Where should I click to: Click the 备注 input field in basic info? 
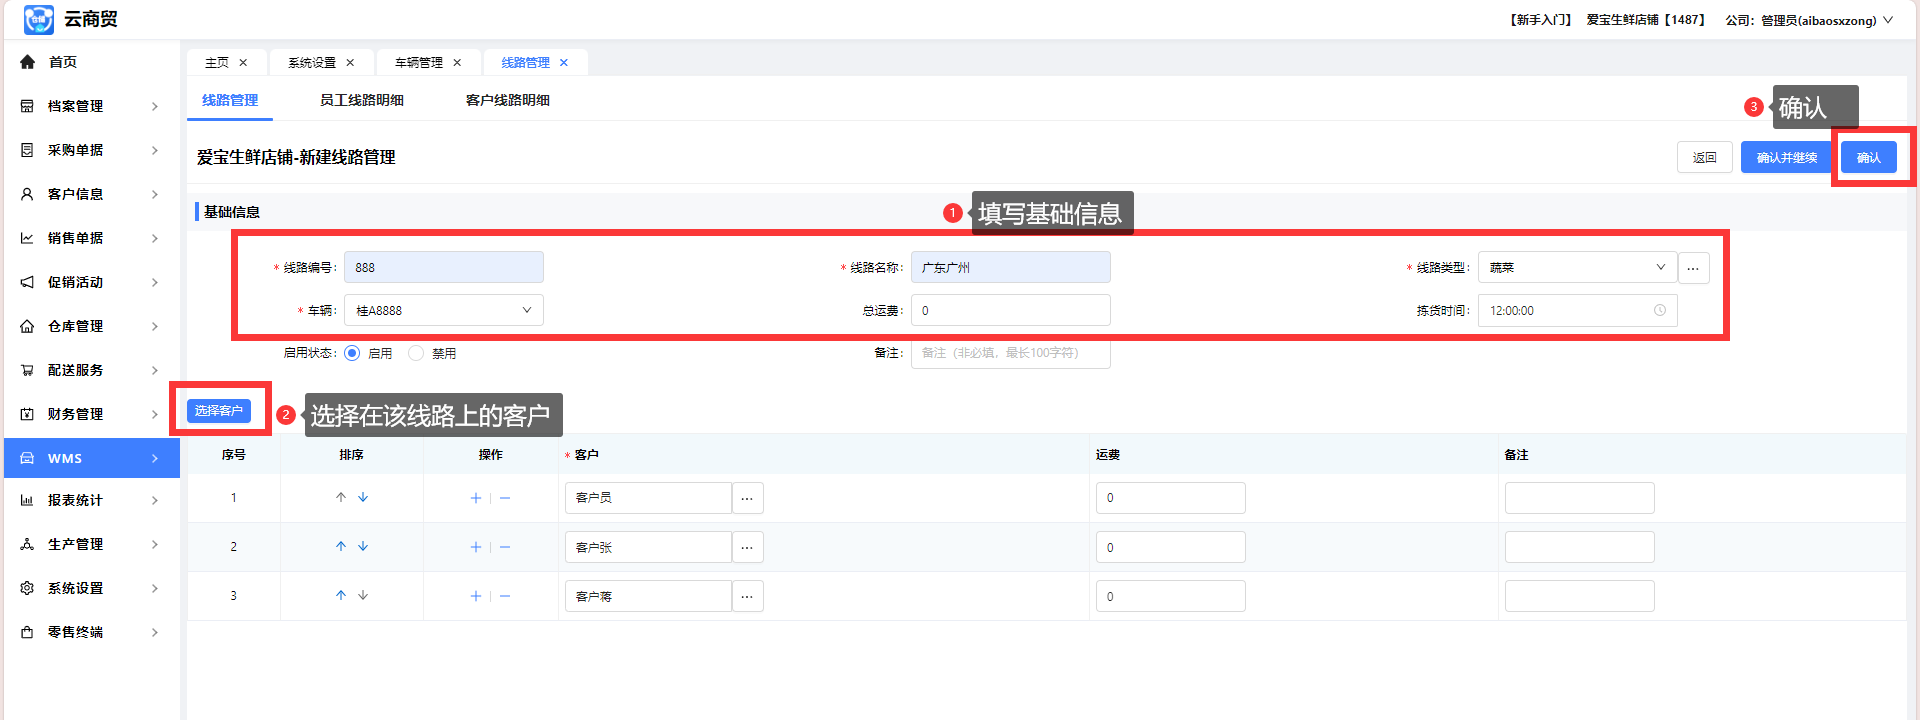[1010, 353]
